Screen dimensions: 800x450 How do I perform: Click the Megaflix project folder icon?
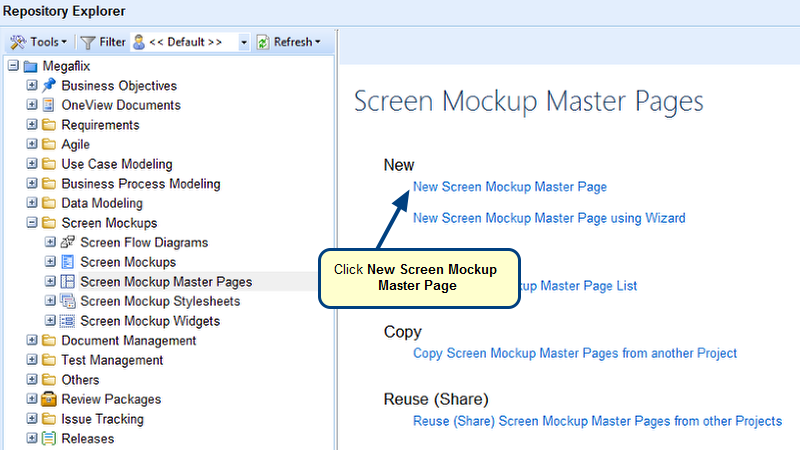click(x=30, y=66)
